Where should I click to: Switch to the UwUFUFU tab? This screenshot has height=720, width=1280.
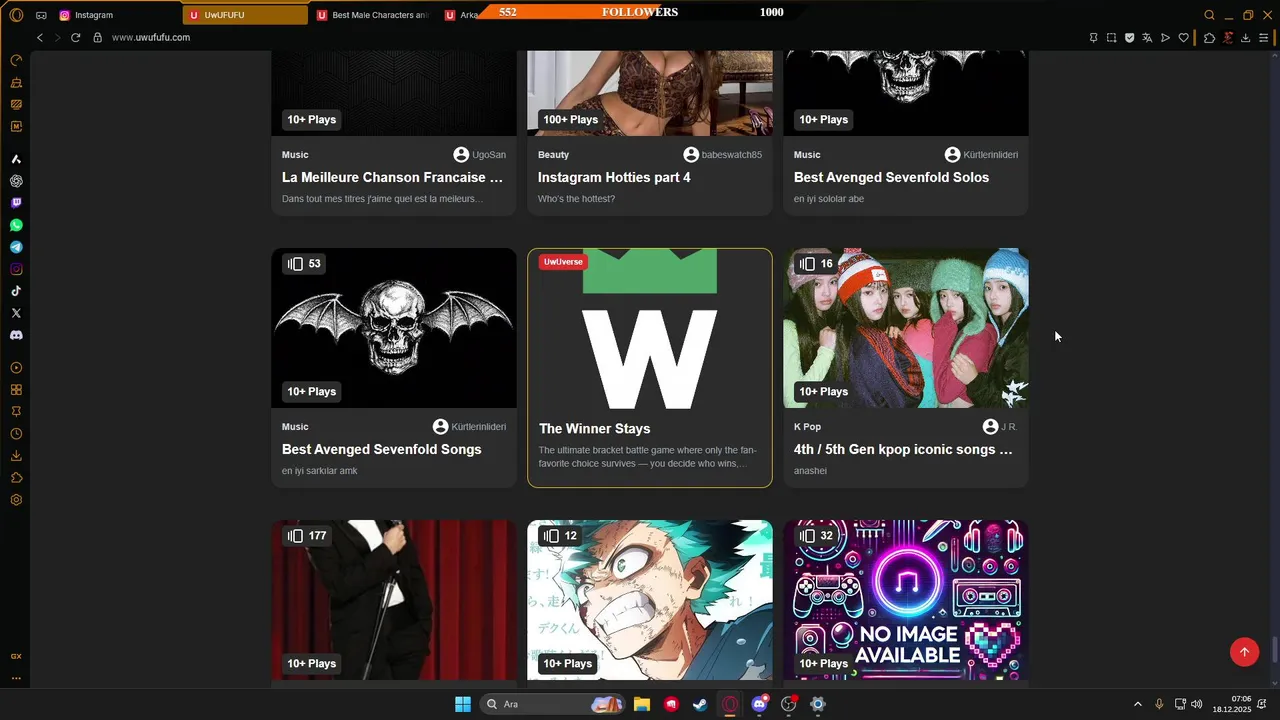pyautogui.click(x=246, y=15)
